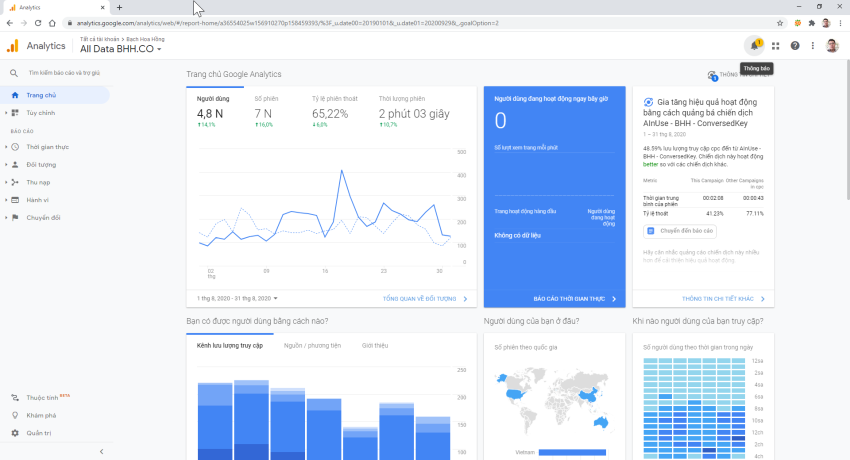Expand Thời gian thực sidebar section
The width and height of the screenshot is (850, 460).
point(6,147)
